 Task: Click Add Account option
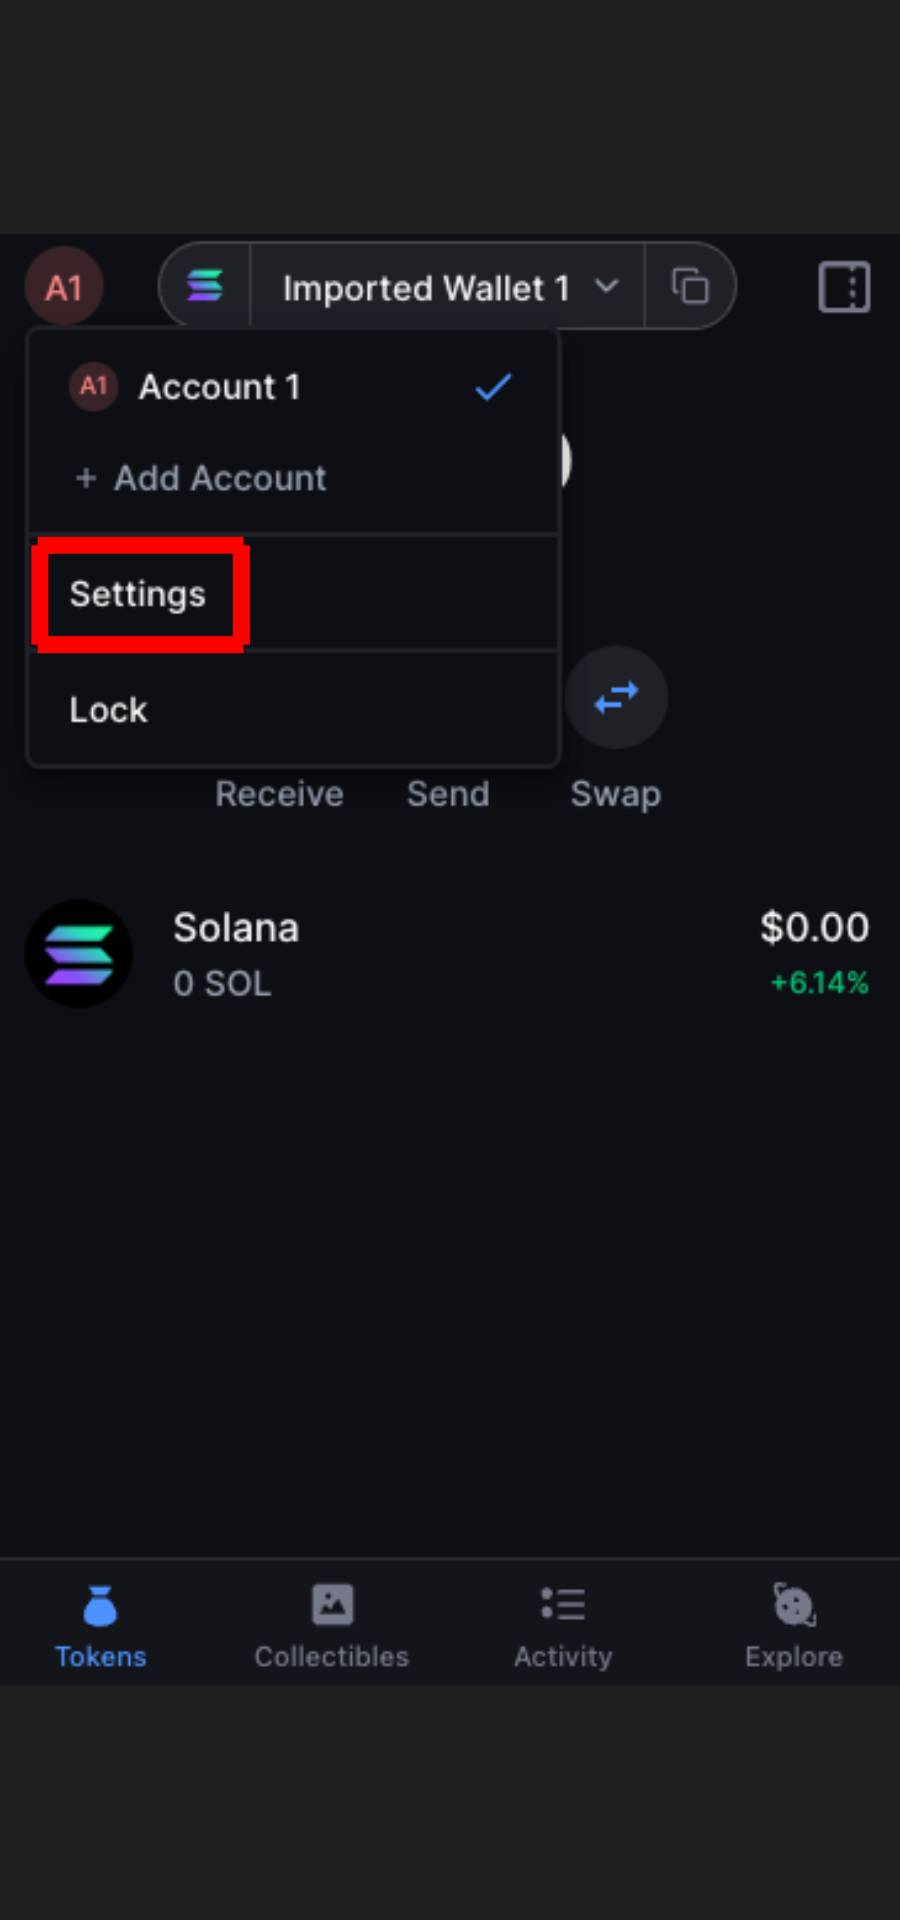click(x=200, y=478)
